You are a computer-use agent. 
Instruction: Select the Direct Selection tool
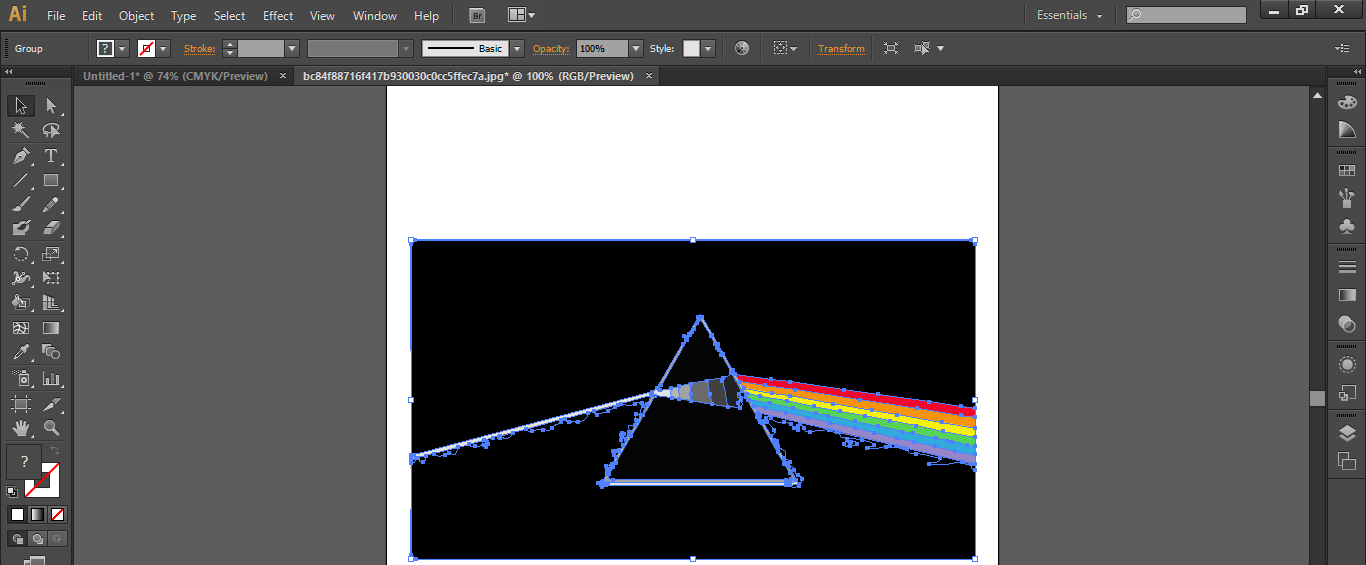tap(51, 106)
